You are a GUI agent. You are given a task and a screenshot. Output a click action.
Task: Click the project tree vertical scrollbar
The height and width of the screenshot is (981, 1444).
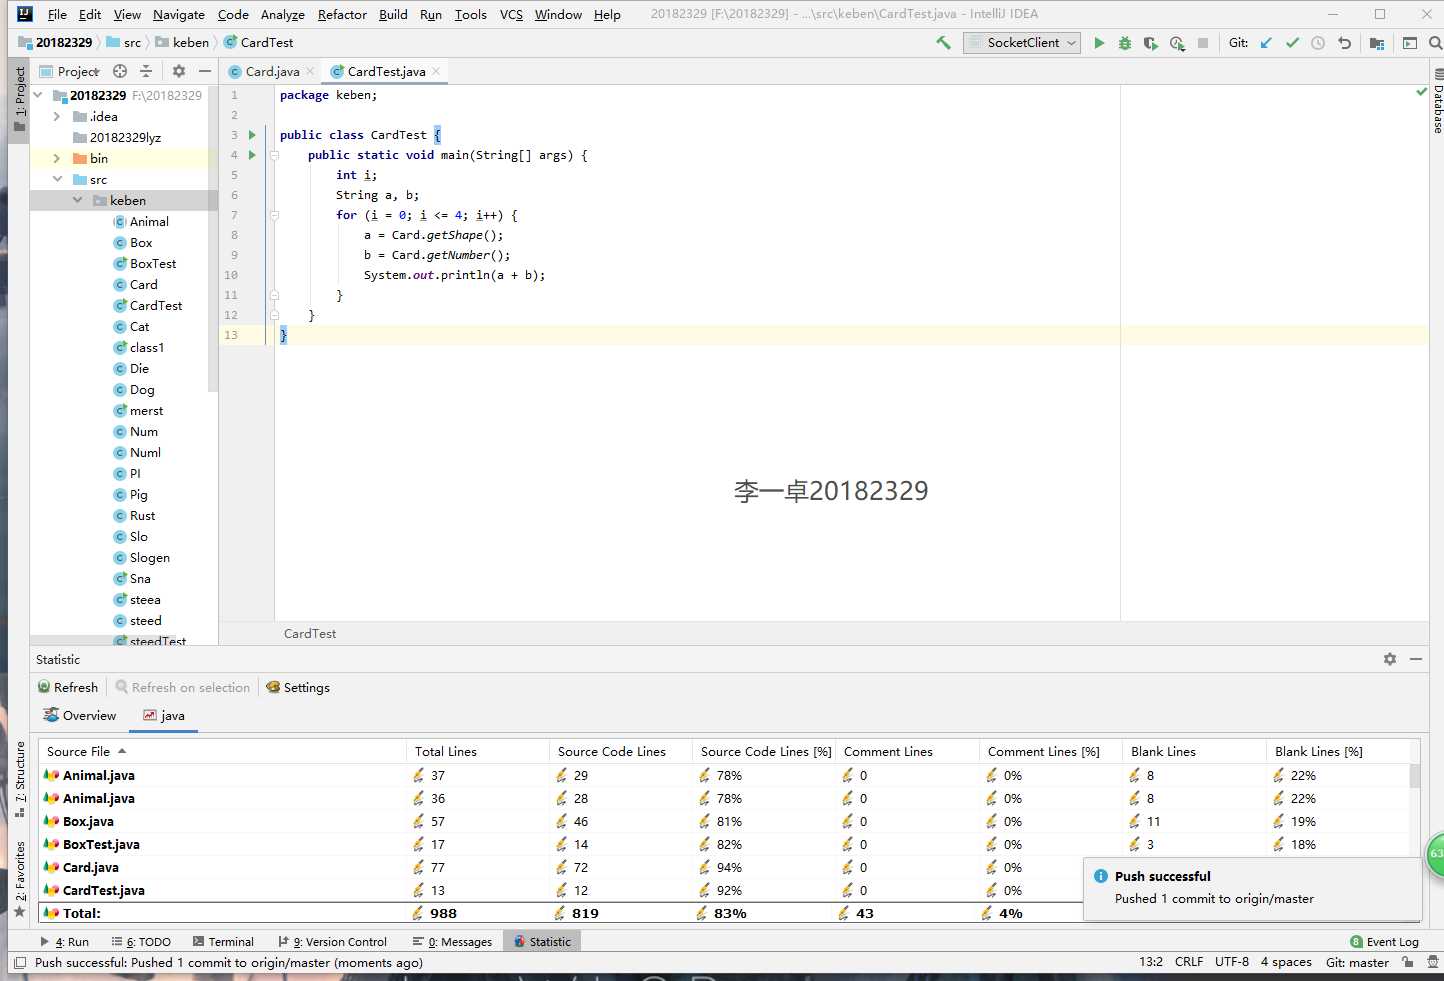tap(213, 240)
